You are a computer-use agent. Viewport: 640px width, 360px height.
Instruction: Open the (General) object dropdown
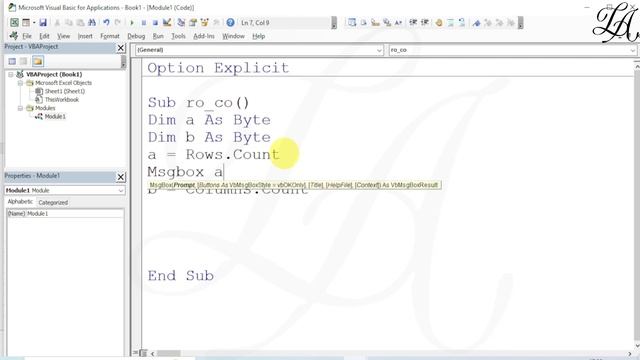coord(379,50)
